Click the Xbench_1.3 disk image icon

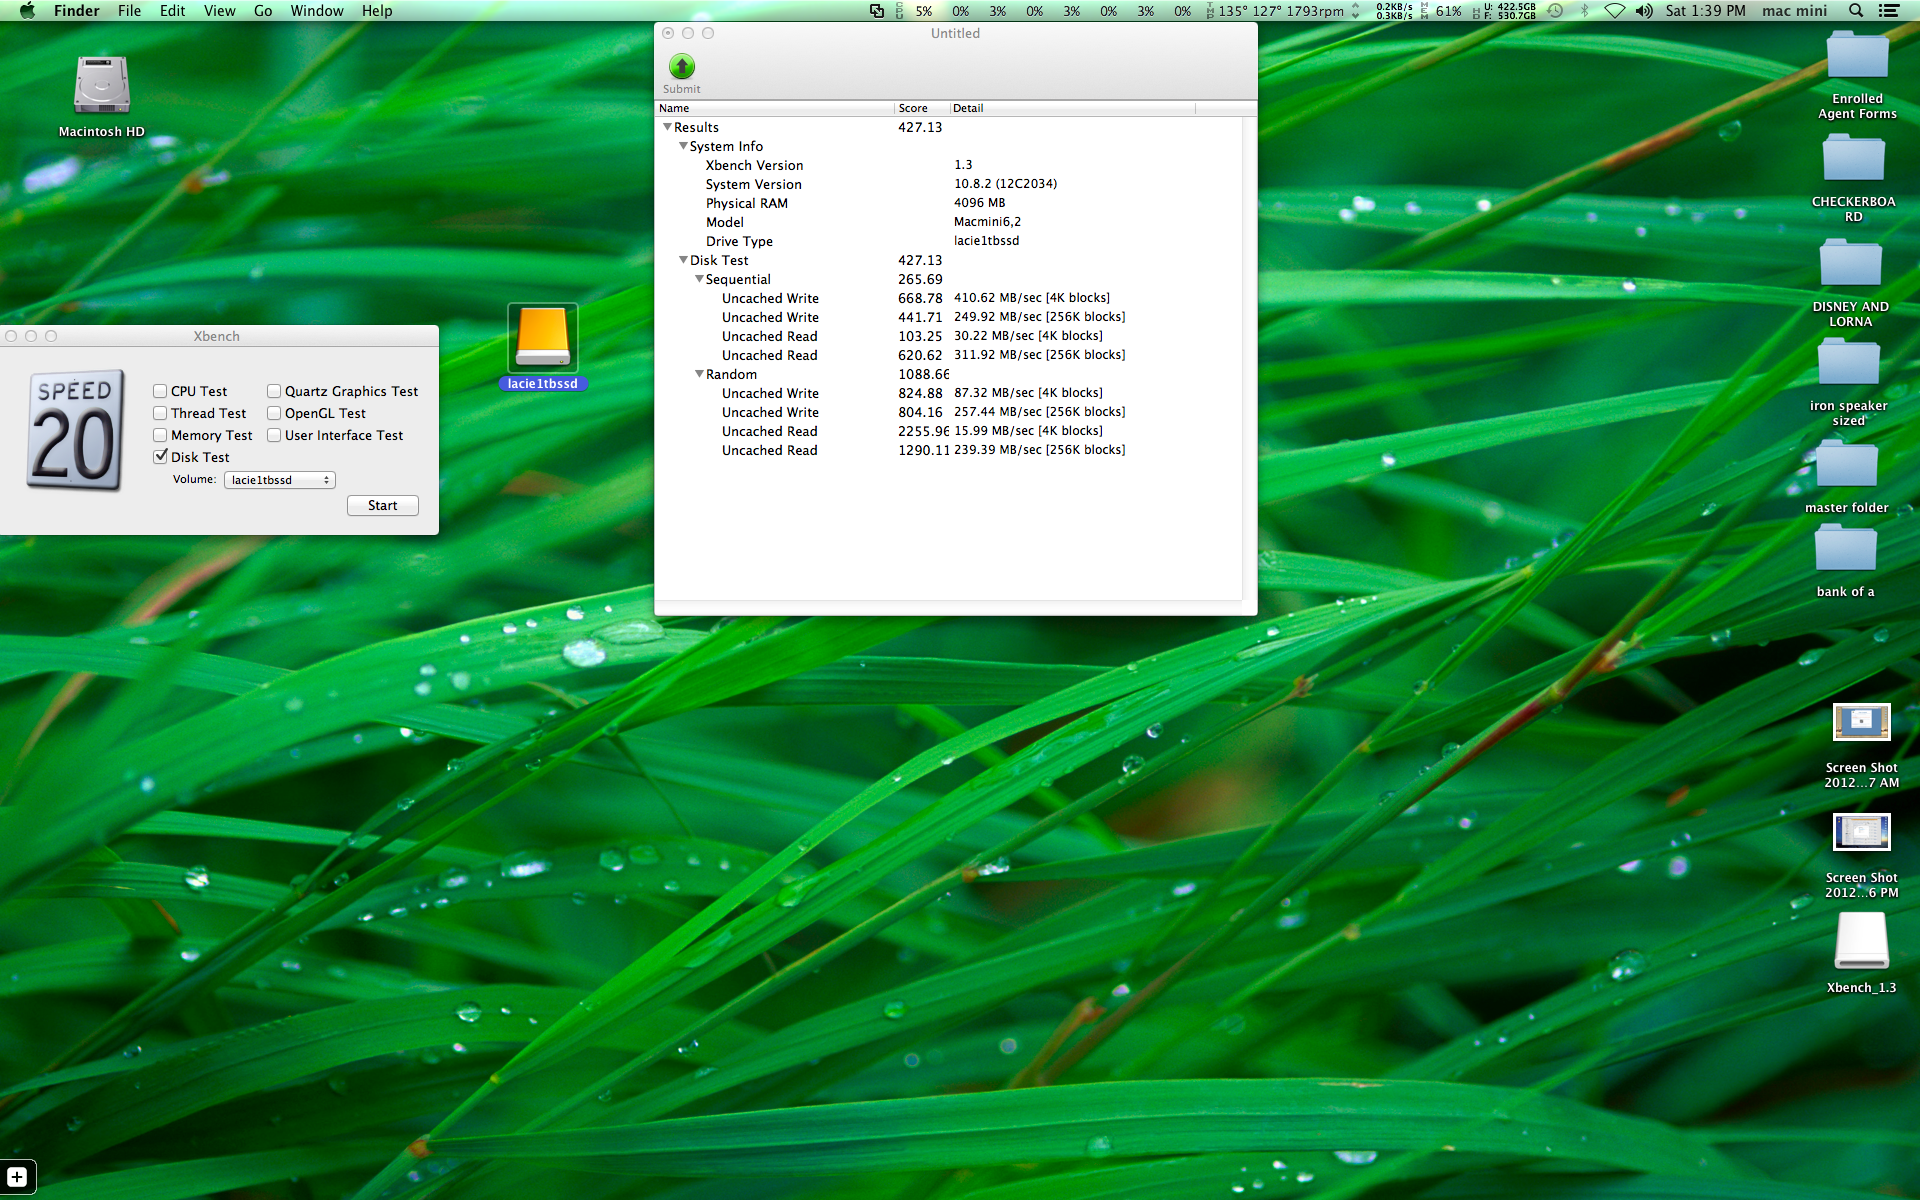1861,942
